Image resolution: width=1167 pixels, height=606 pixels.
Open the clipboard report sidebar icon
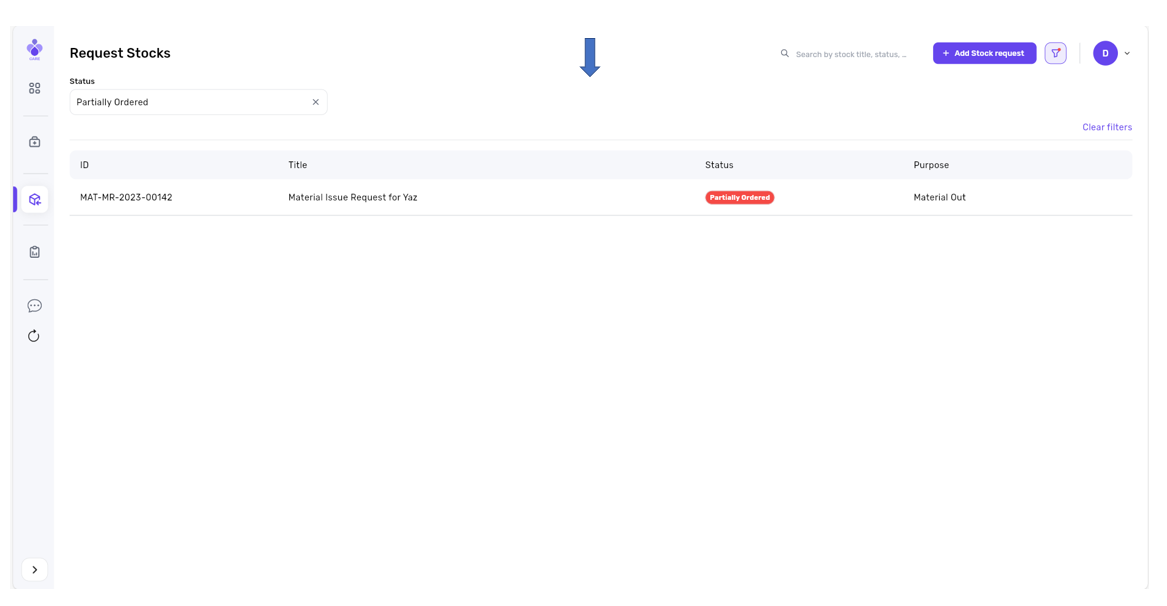pyautogui.click(x=35, y=252)
